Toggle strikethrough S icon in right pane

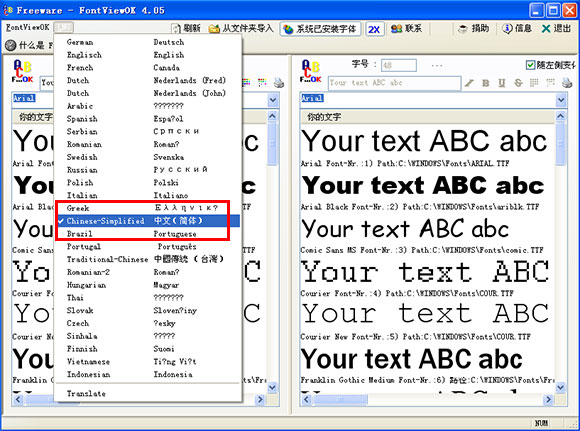point(518,83)
